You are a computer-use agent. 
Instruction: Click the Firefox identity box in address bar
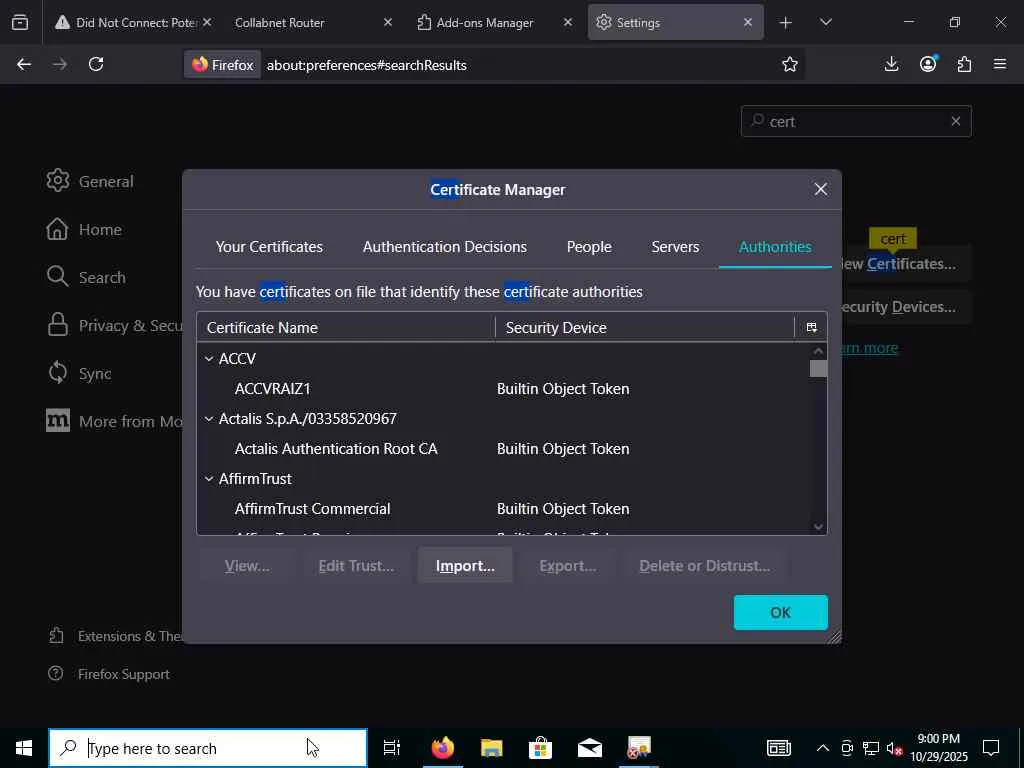[223, 64]
